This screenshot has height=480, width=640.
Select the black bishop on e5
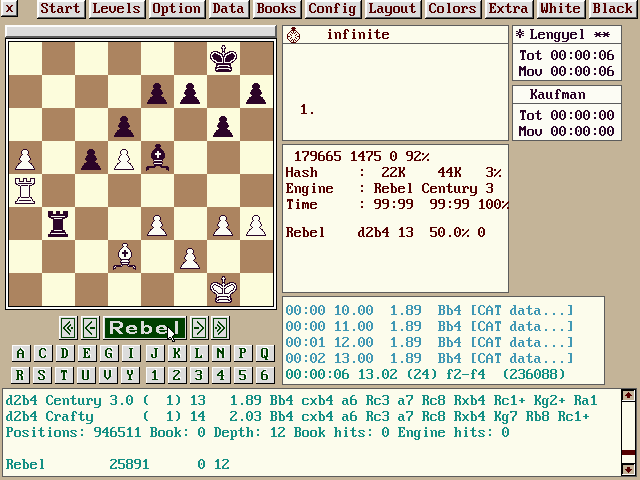pos(158,158)
